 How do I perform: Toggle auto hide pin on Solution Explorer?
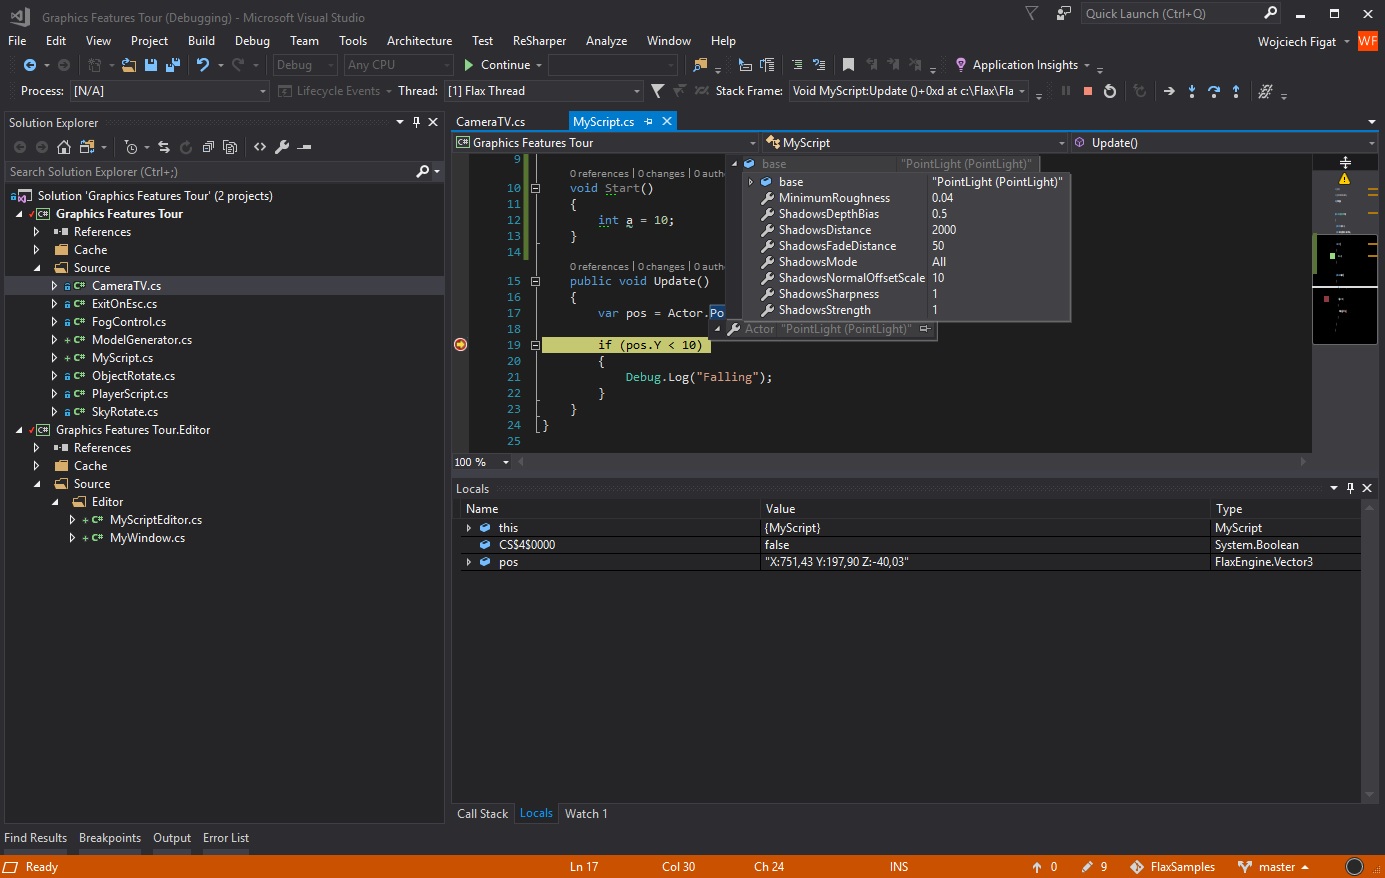(416, 122)
